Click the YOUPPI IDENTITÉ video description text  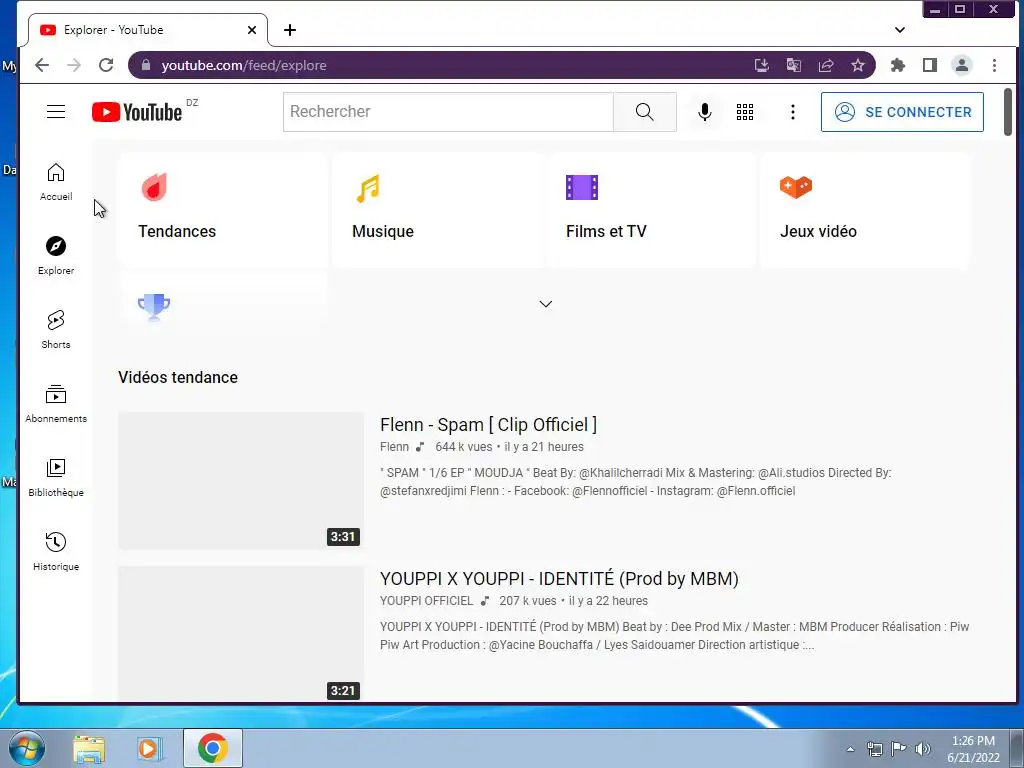pyautogui.click(x=675, y=636)
